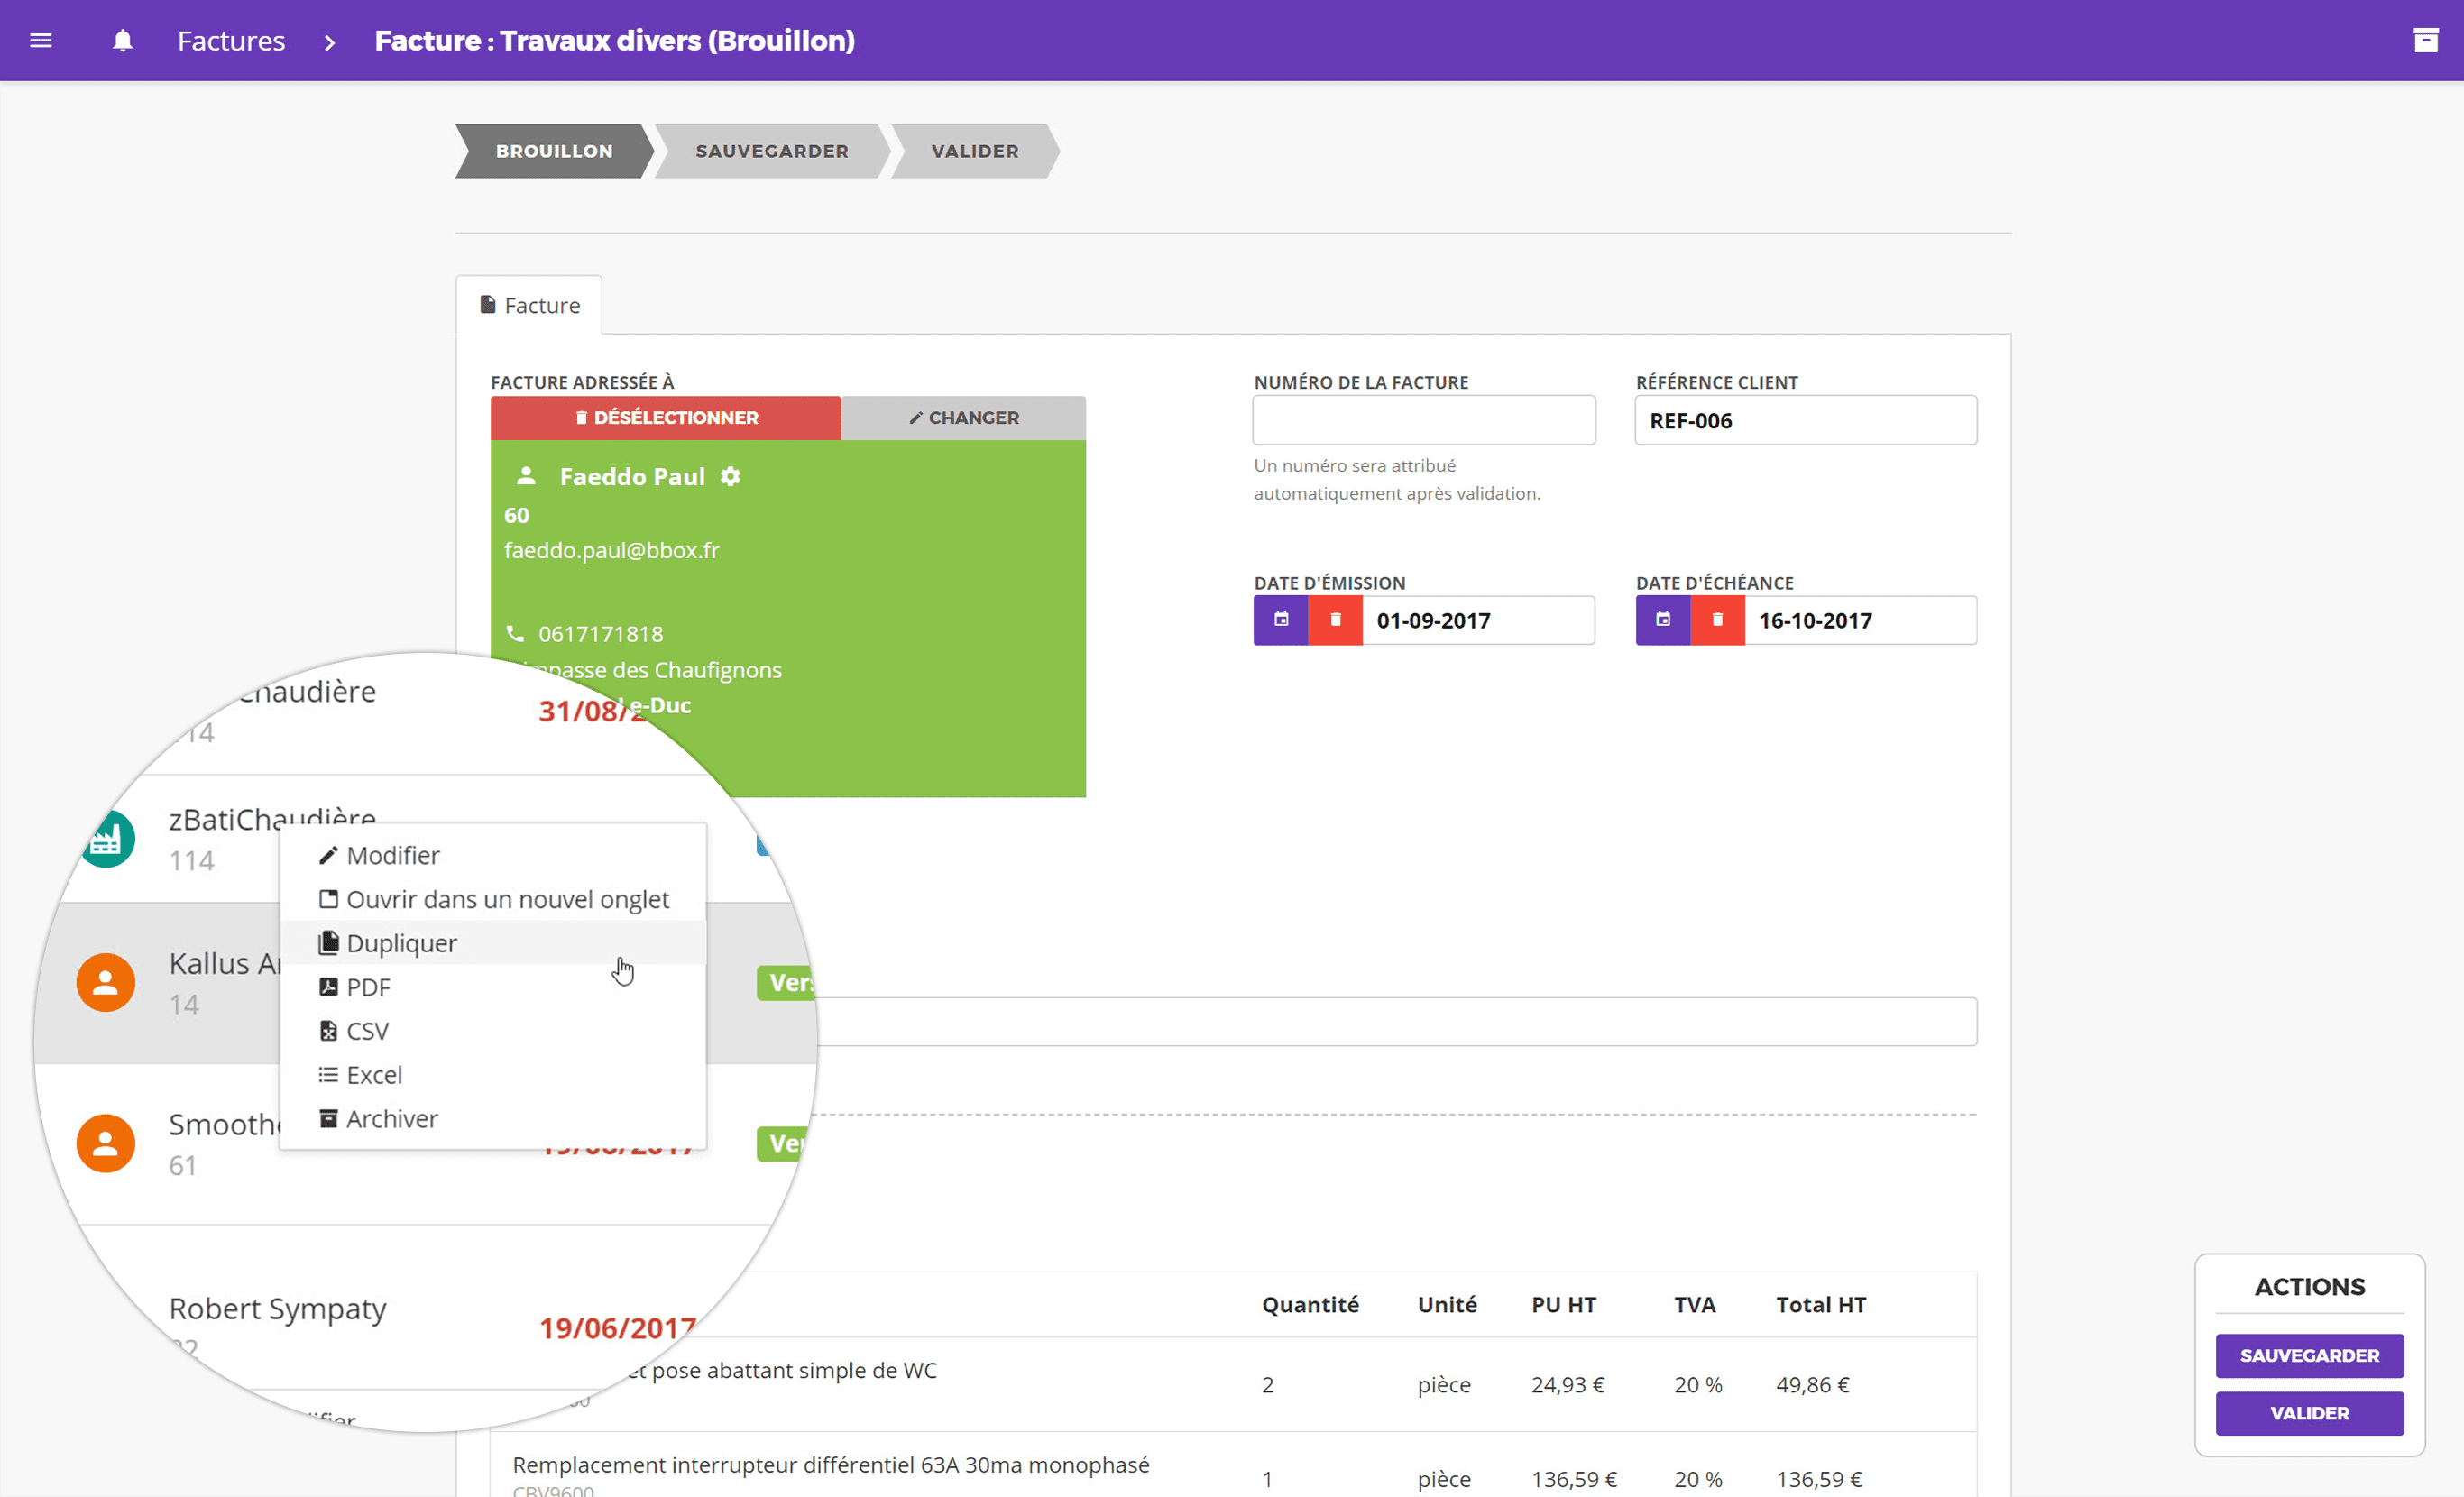Clear the Date d'émission with trash icon
The width and height of the screenshot is (2464, 1497).
click(1335, 620)
